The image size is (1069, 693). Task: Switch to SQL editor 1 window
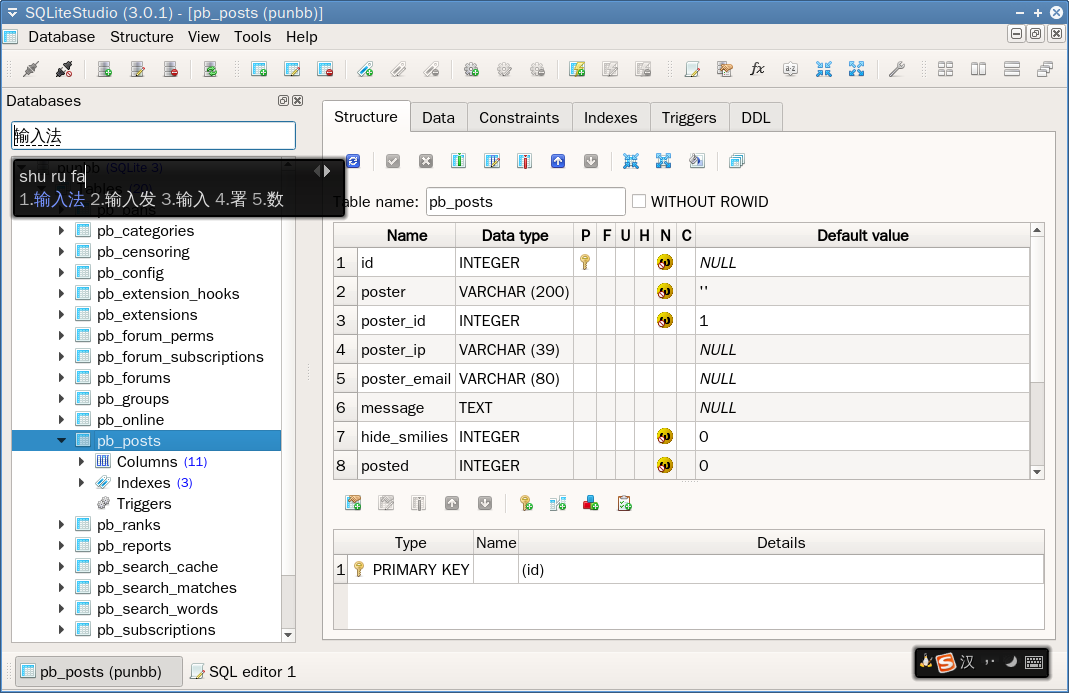coord(243,672)
